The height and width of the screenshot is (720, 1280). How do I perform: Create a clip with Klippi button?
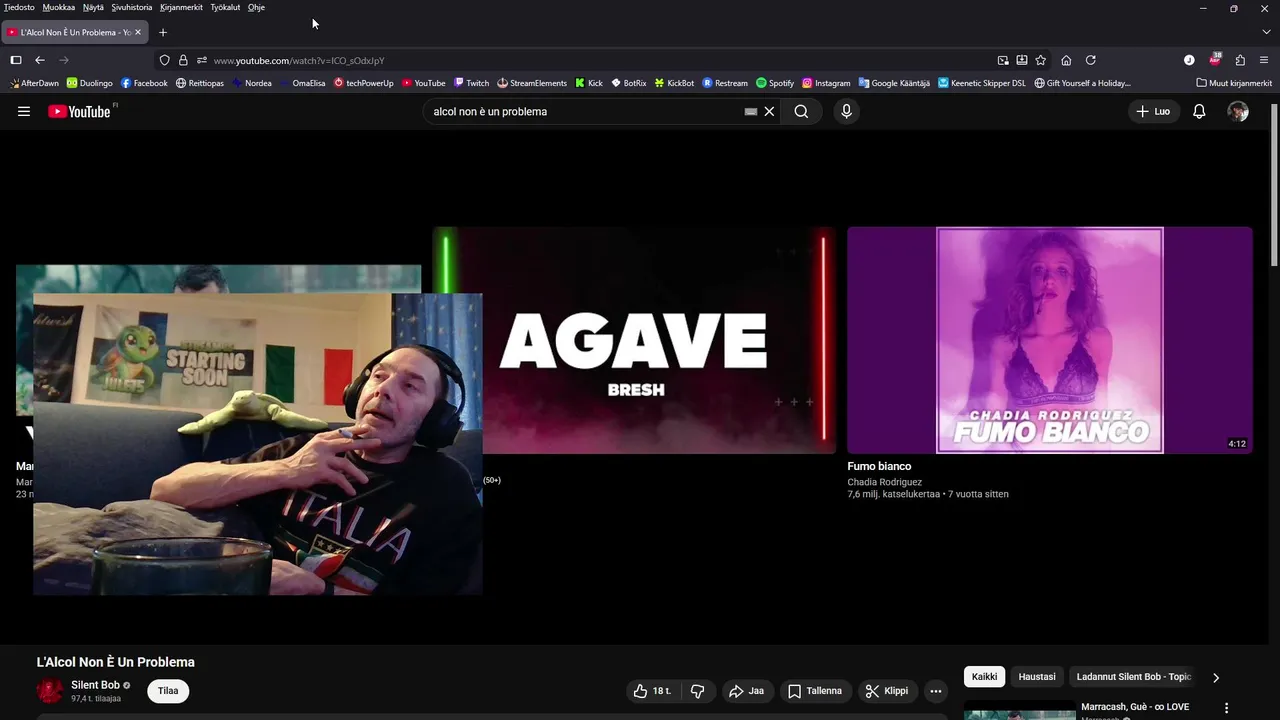point(887,691)
